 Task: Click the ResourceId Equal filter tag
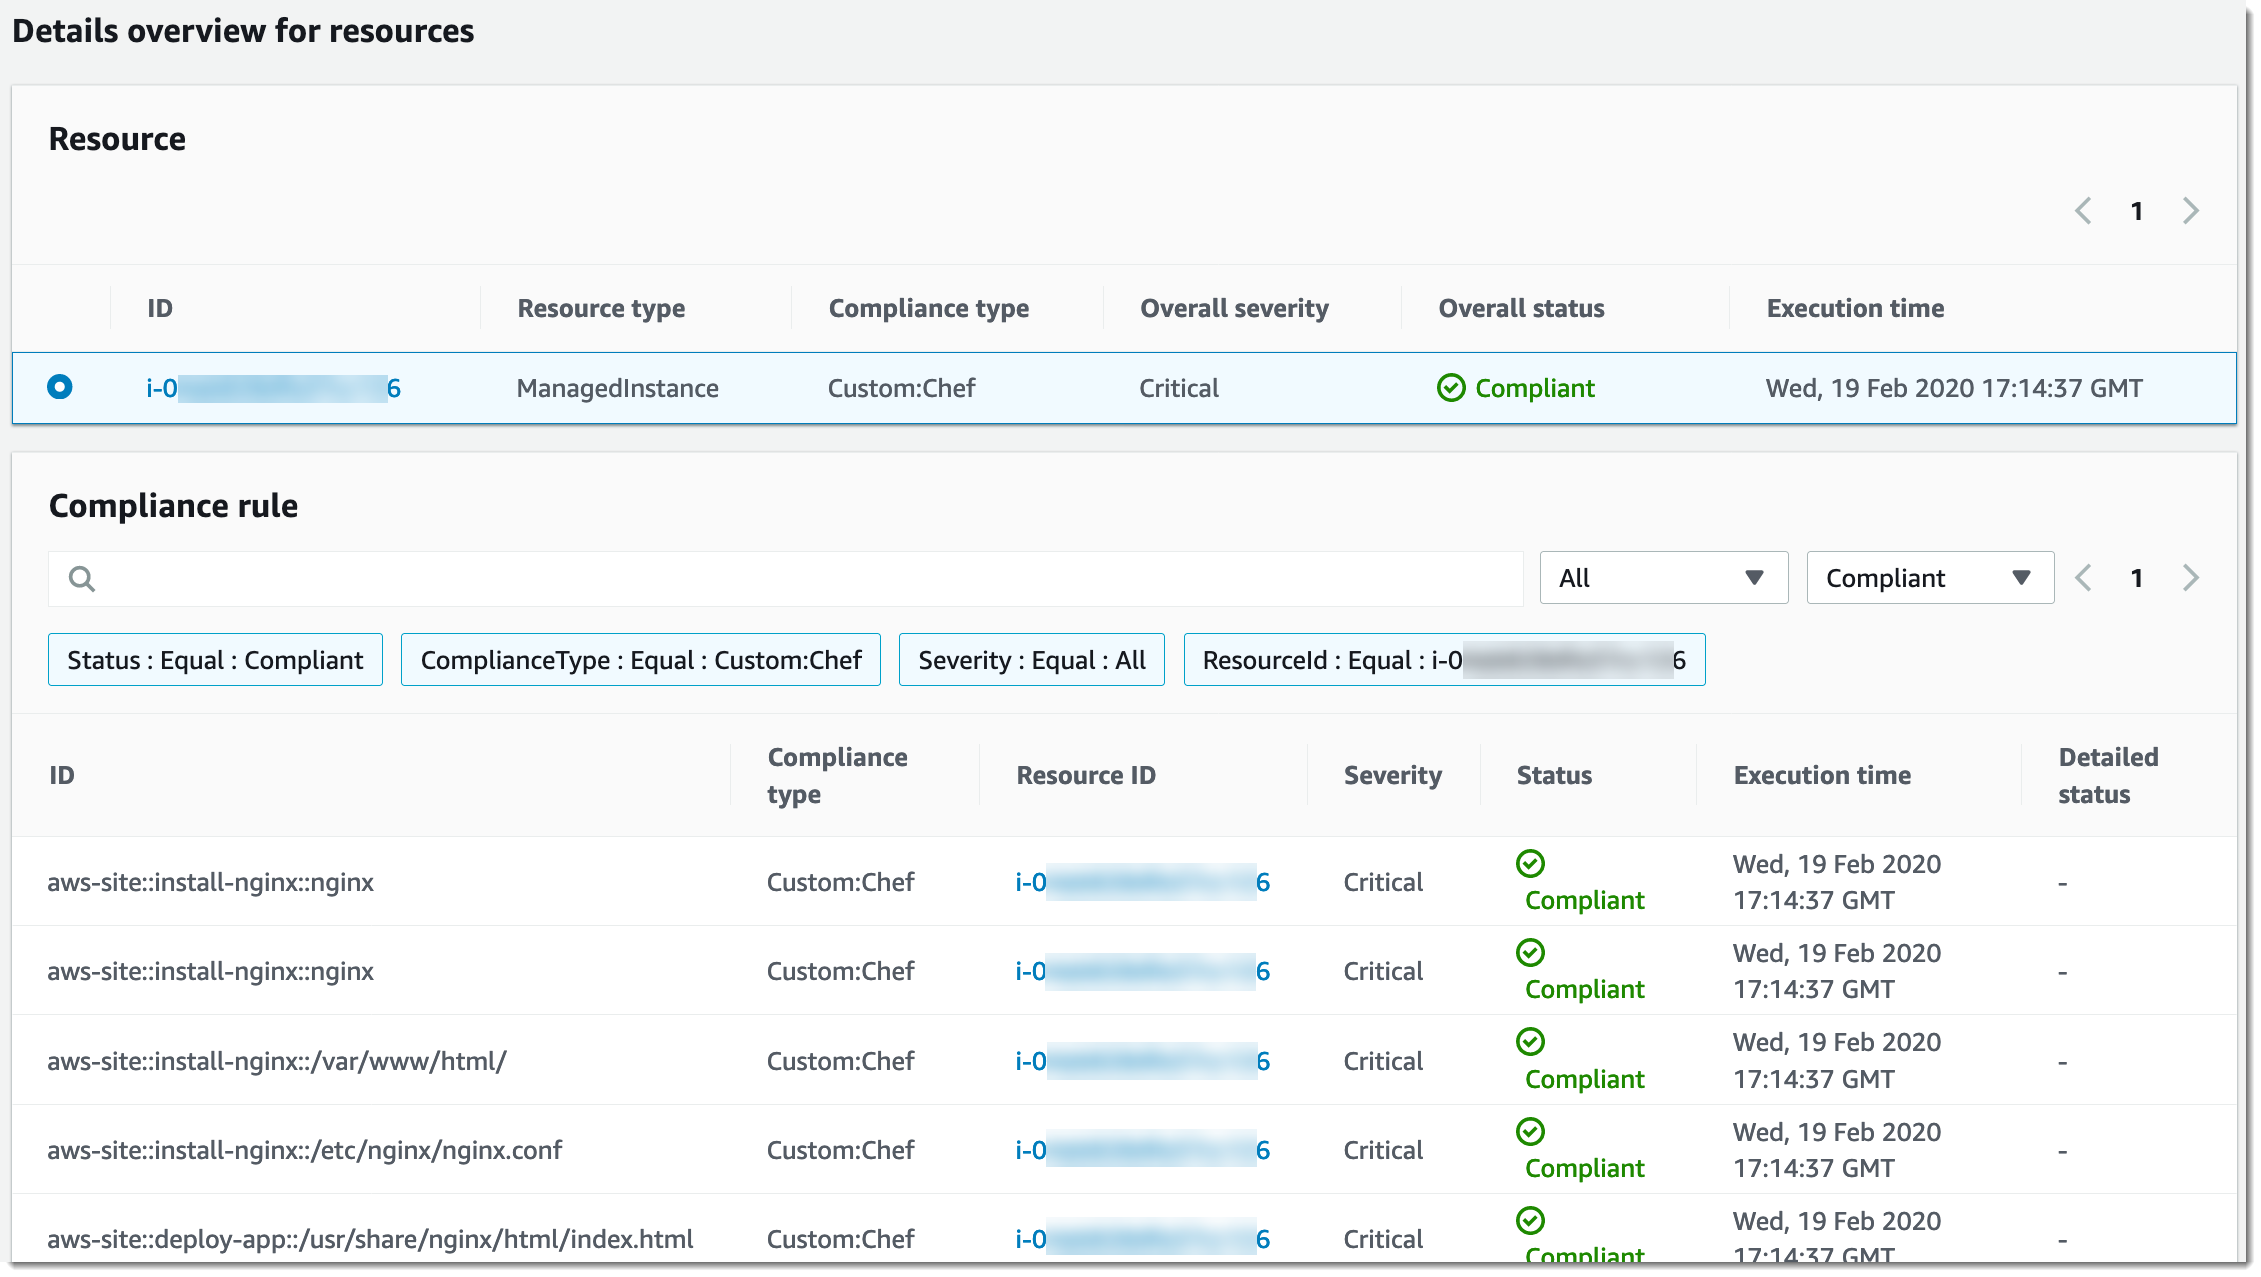click(x=1443, y=660)
